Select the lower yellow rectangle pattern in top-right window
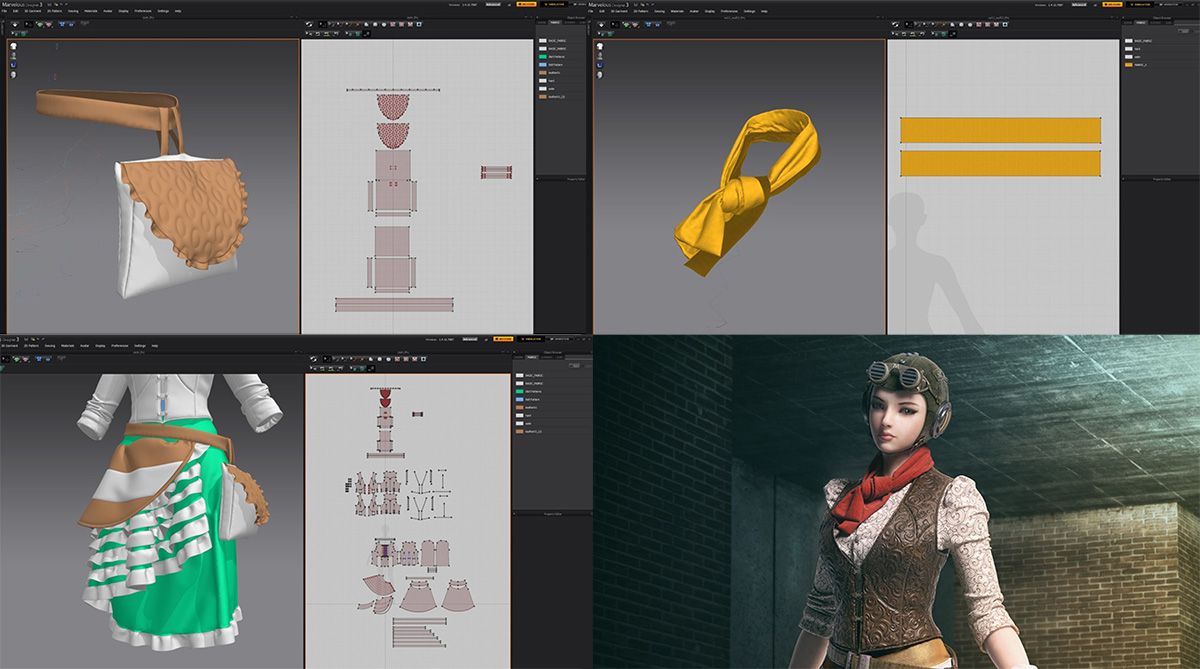 (x=1000, y=164)
